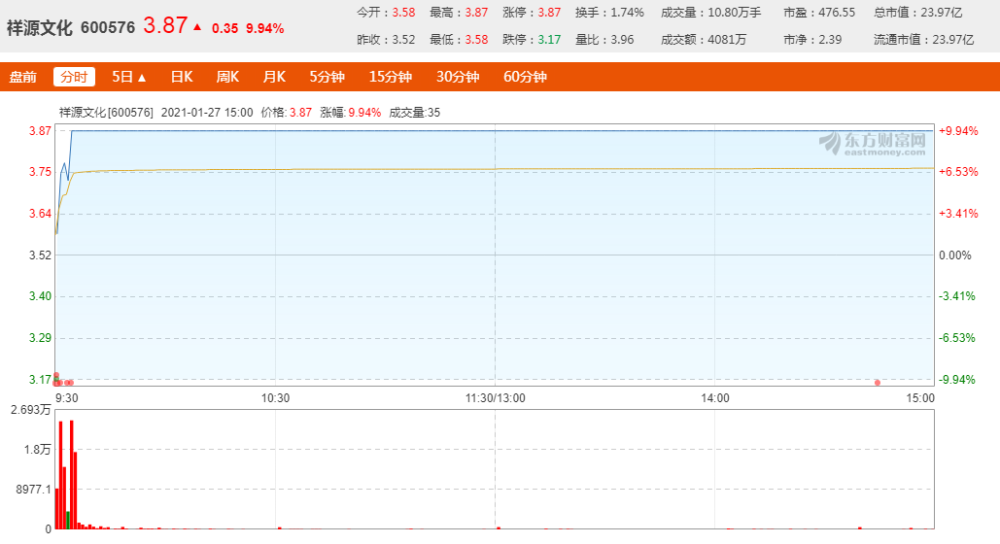Open the 月K monthly candlestick tab

(x=274, y=77)
